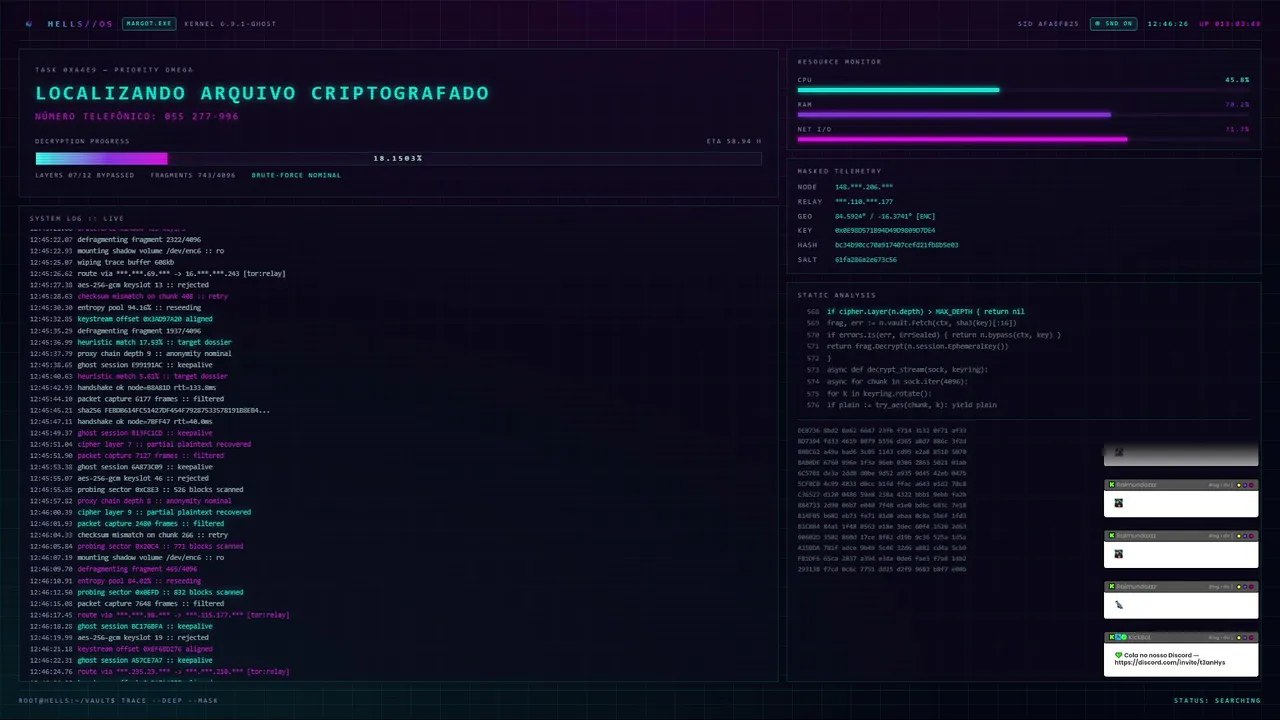Click the ETA 58.94 H readout
1280x720 pixels.
[x=734, y=141]
